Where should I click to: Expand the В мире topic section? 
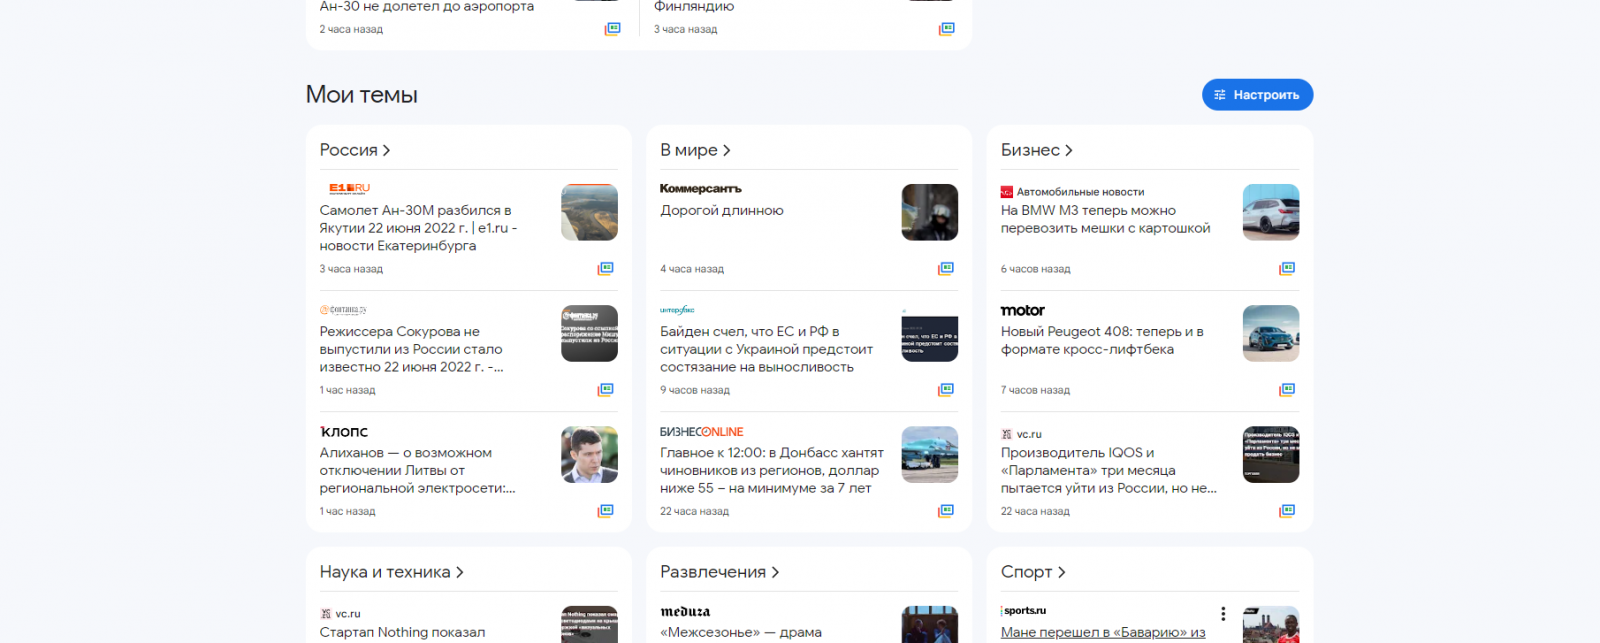tap(695, 150)
